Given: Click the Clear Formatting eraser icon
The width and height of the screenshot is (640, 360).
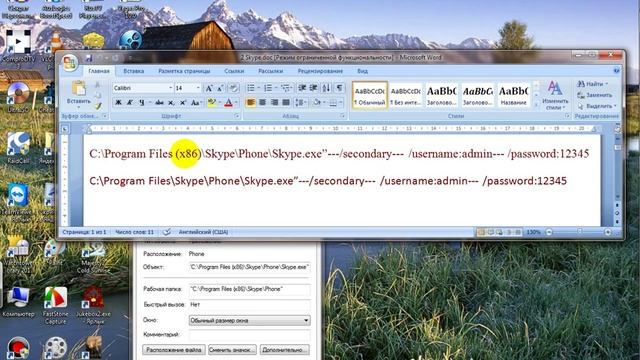Looking at the screenshot, I should point(233,88).
